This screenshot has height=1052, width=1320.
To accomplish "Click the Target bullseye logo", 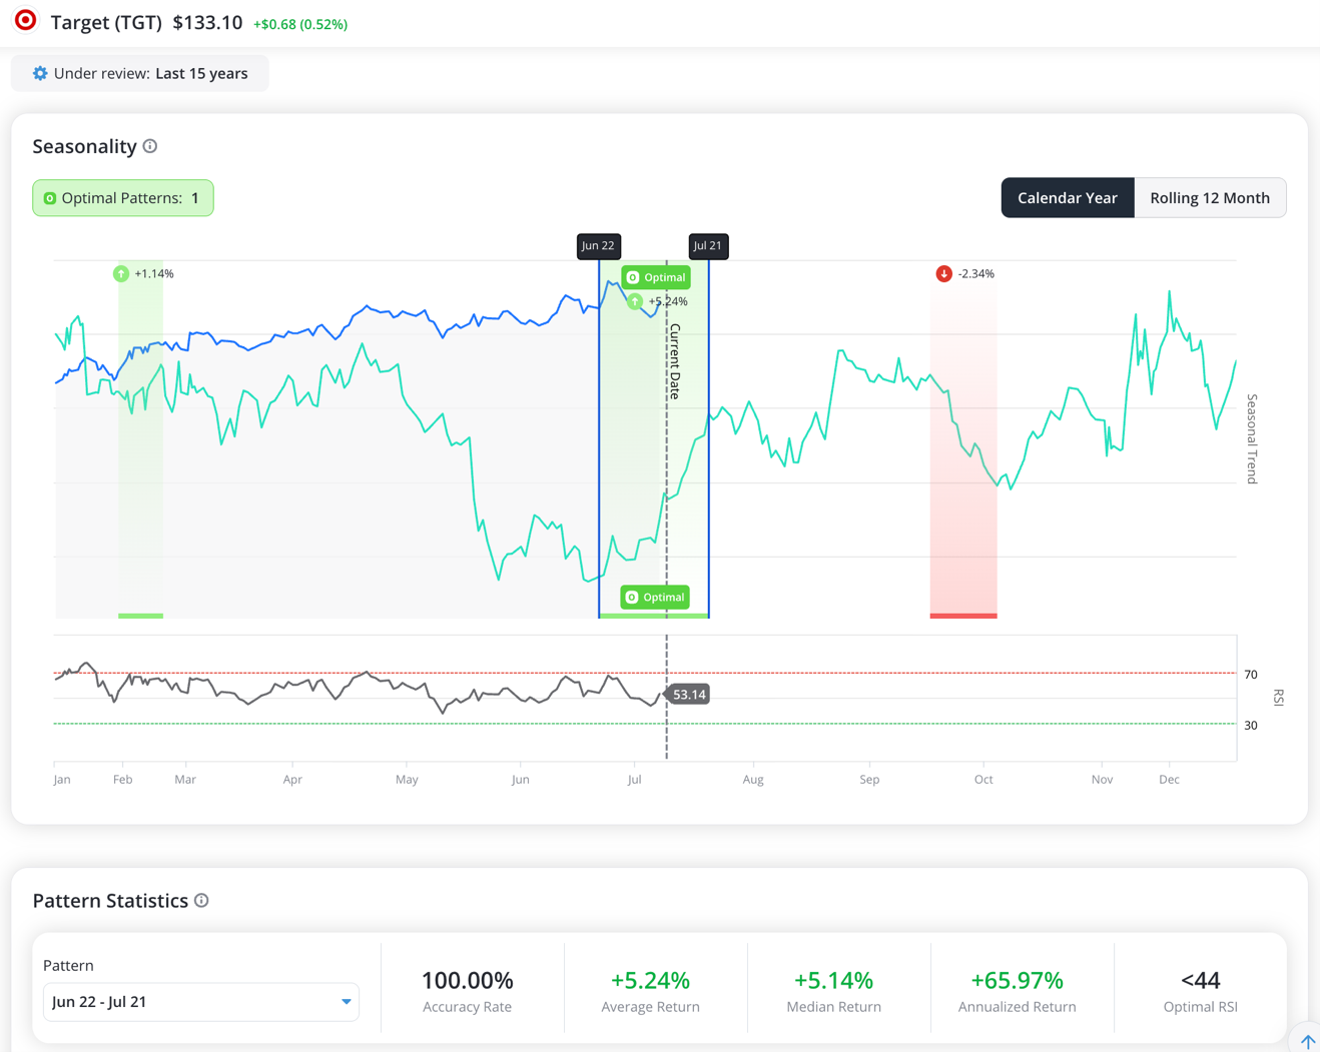I will tap(26, 20).
